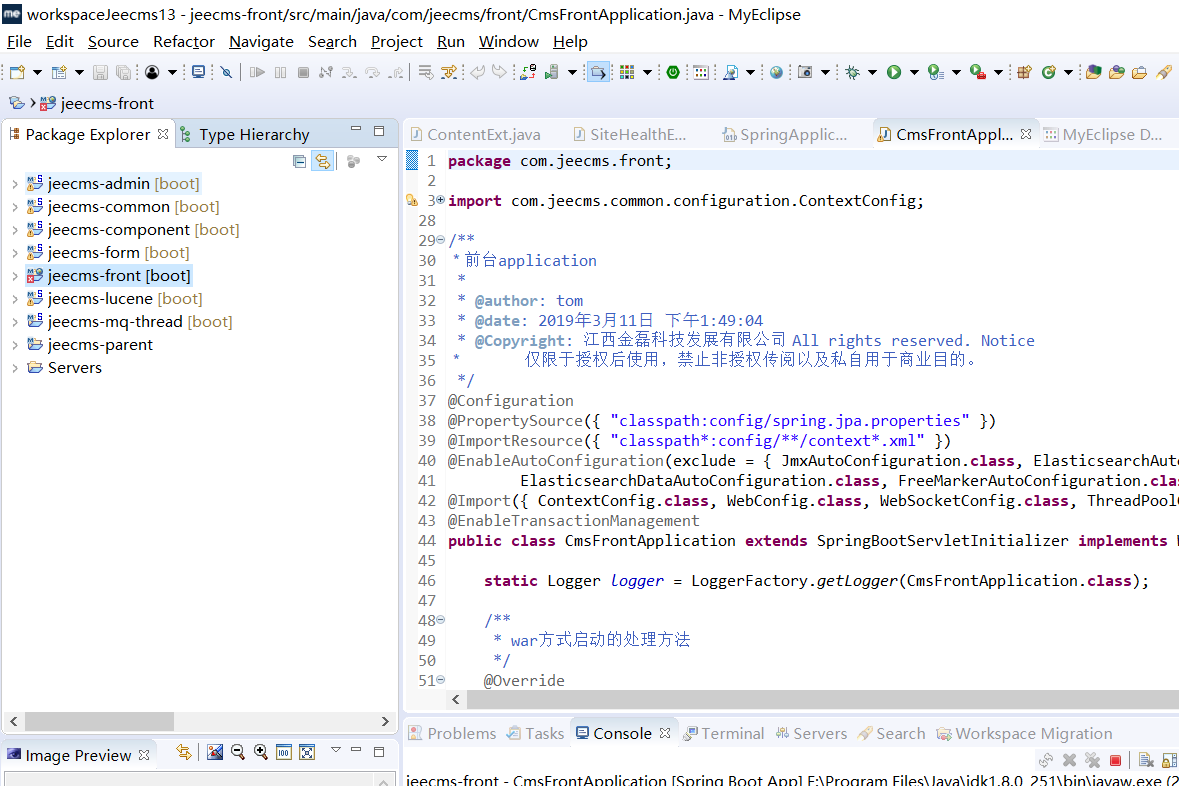Open the Run button dropdown arrow
Image resolution: width=1179 pixels, height=786 pixels.
(x=913, y=72)
